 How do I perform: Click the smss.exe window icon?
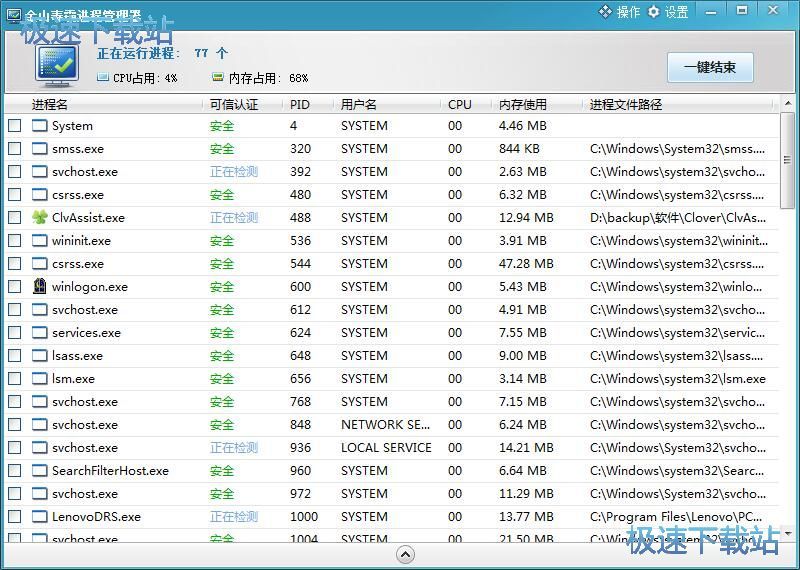coord(39,148)
